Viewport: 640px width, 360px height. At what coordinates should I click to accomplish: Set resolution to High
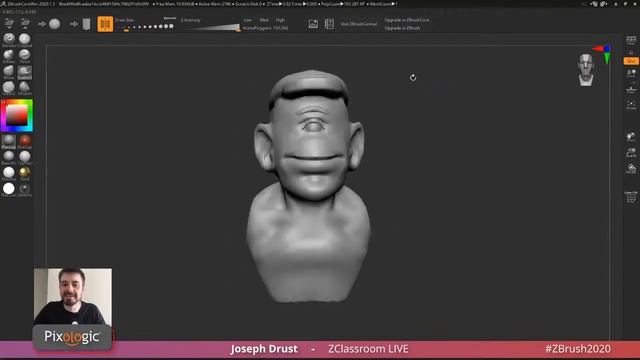pyautogui.click(x=280, y=20)
